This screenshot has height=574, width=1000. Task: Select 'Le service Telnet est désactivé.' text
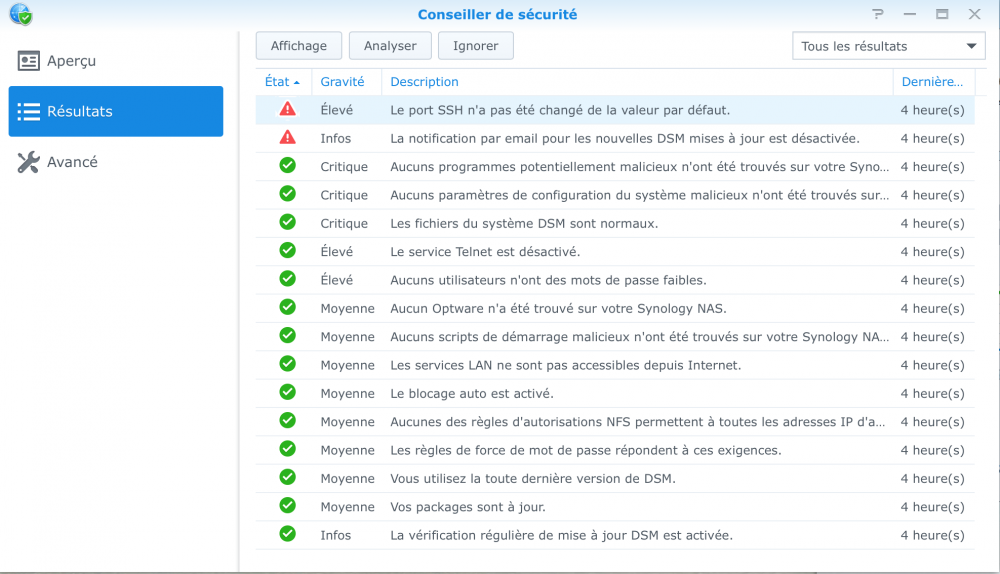coord(485,252)
